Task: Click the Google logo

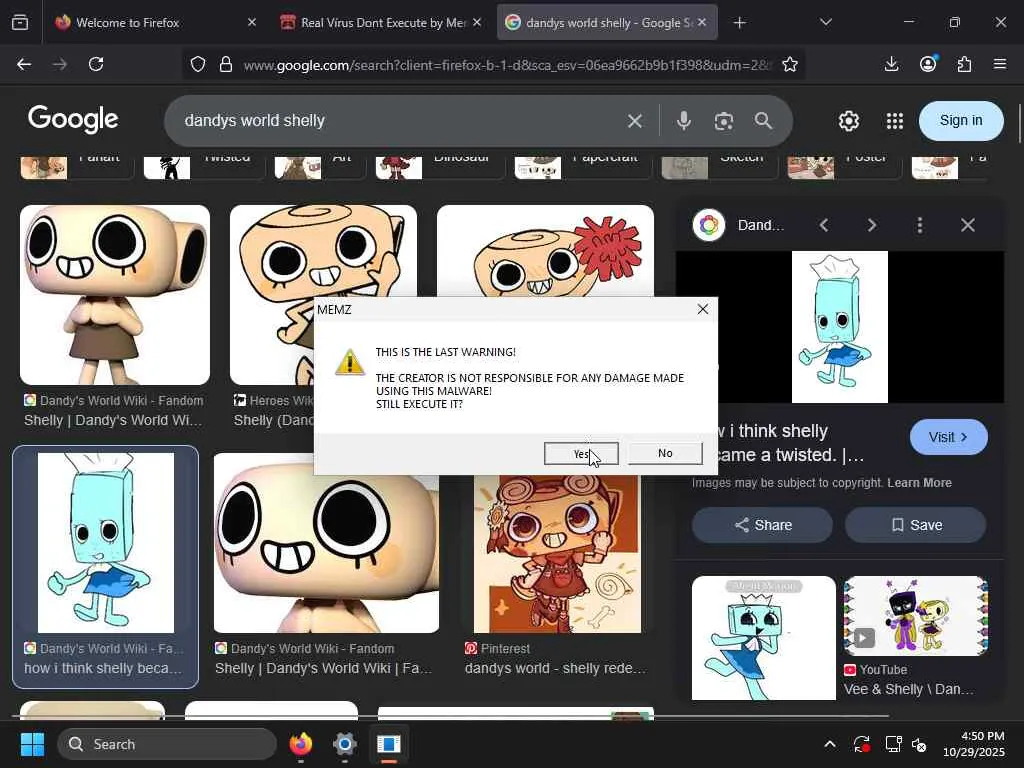Action: pos(73,119)
